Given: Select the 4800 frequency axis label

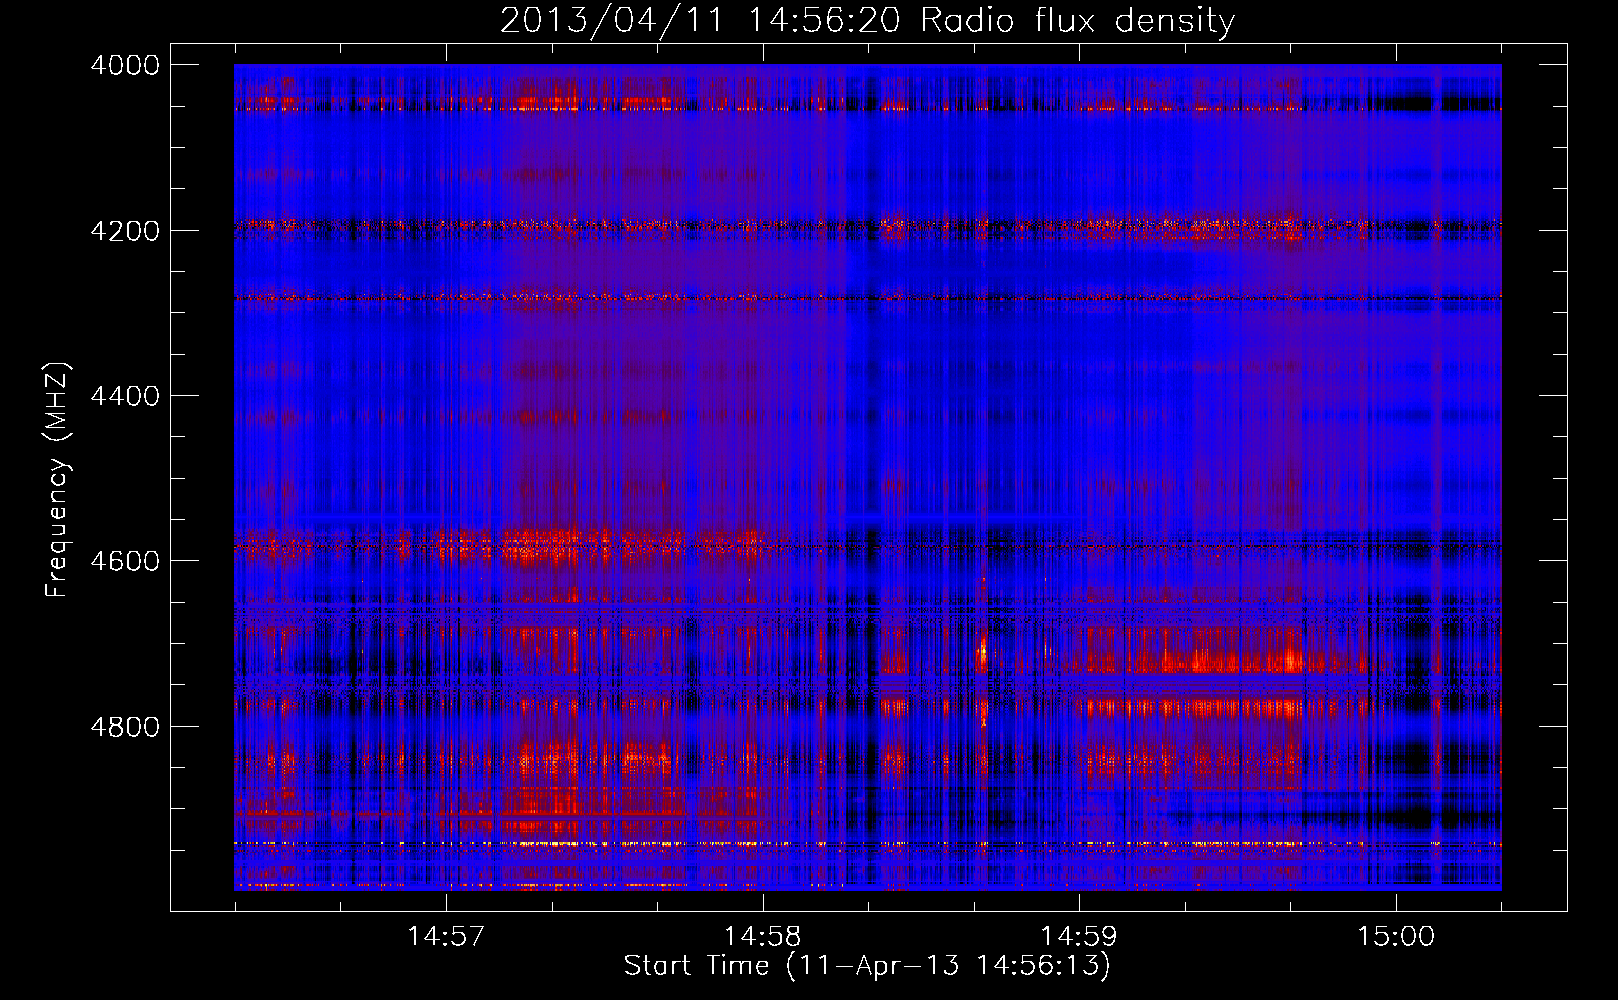Looking at the screenshot, I should (x=125, y=726).
